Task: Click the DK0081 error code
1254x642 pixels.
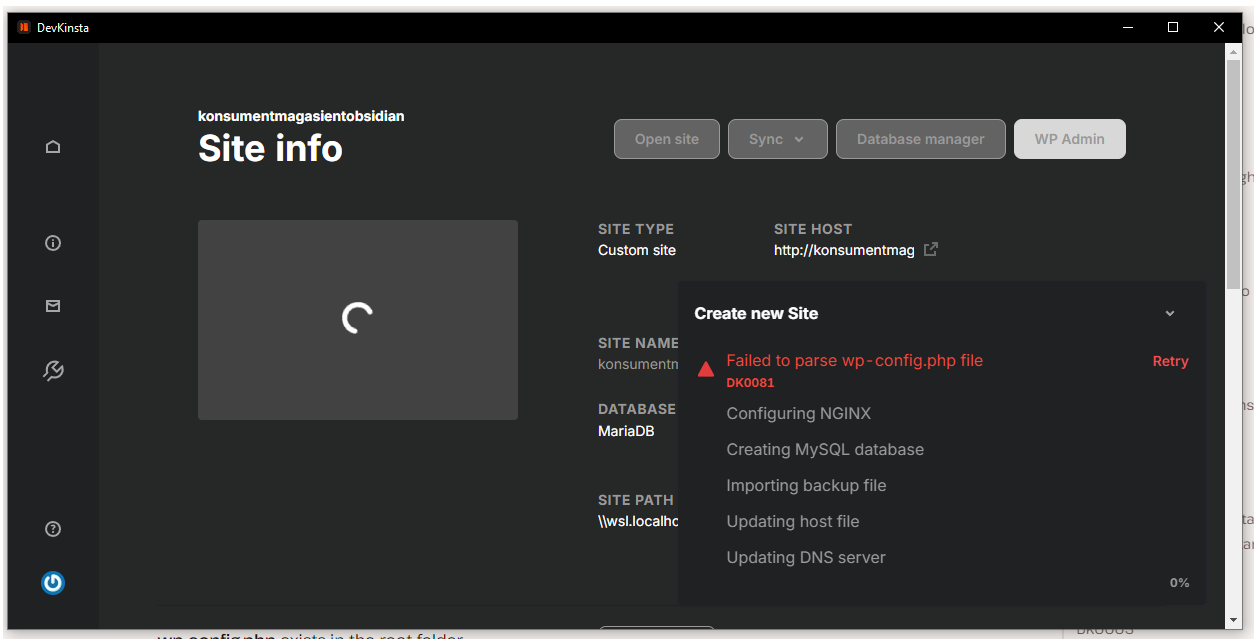Action: [750, 382]
